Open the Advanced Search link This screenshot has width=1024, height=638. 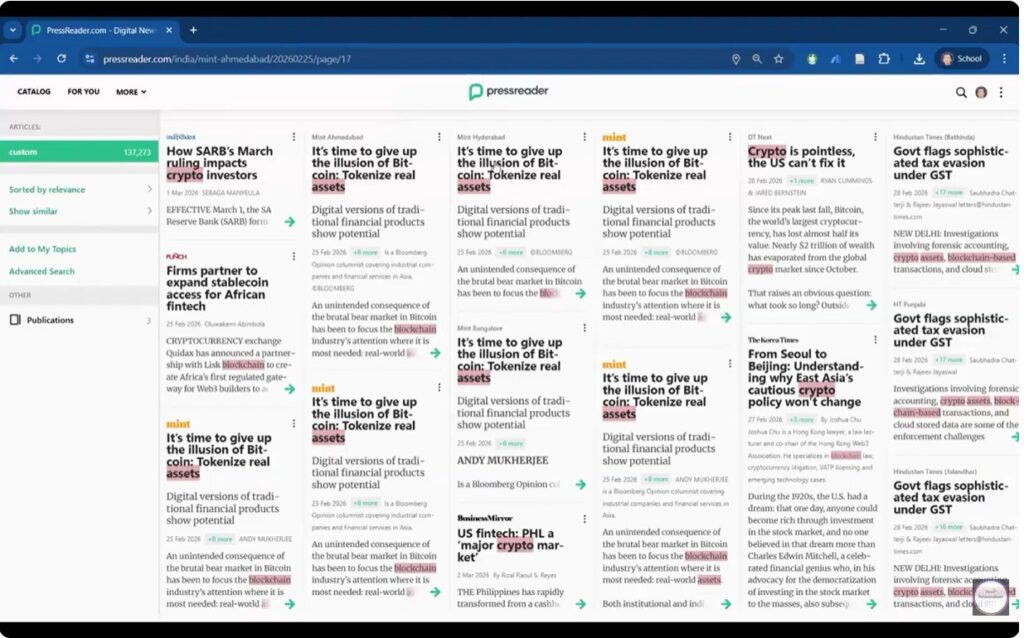[42, 271]
